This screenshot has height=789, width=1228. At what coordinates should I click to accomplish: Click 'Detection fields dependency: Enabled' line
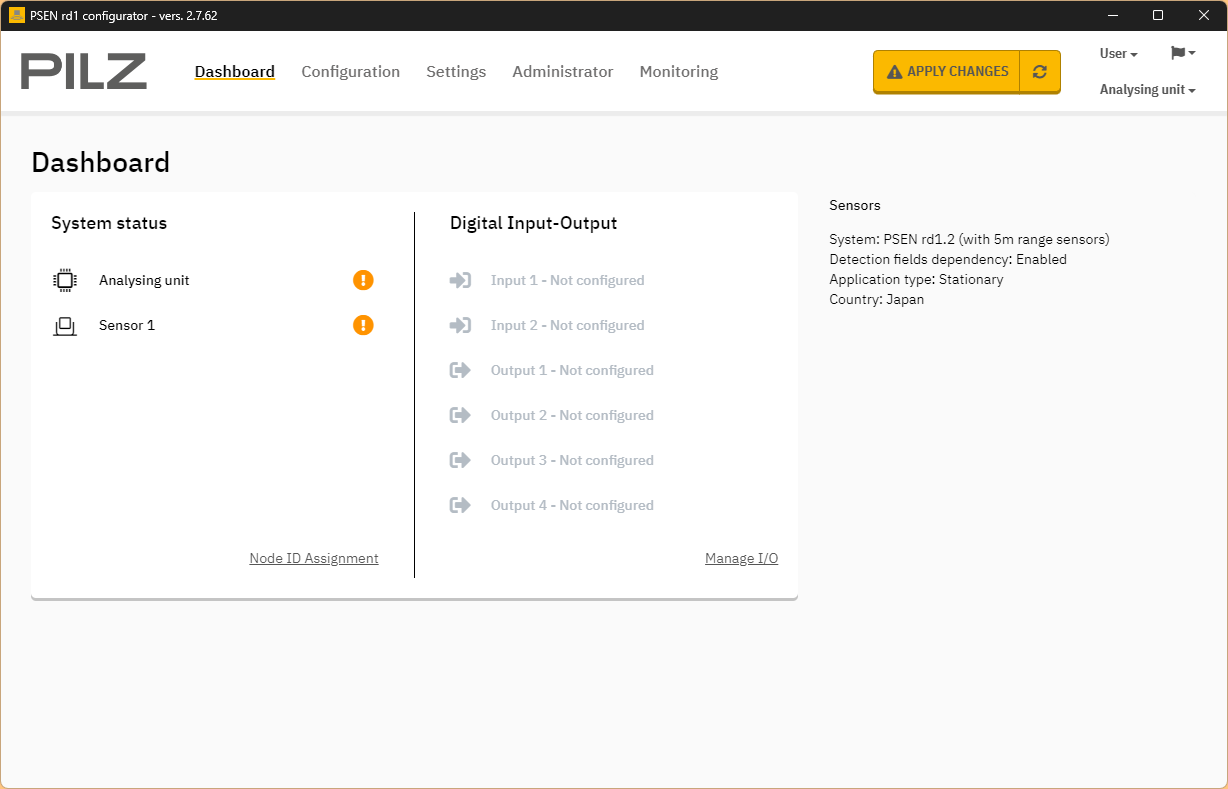[948, 260]
